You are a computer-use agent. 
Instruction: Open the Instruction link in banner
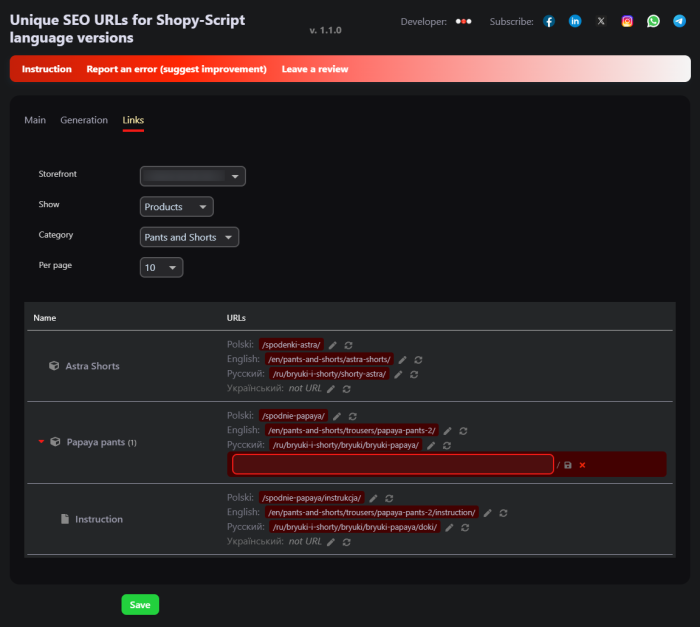(46, 69)
